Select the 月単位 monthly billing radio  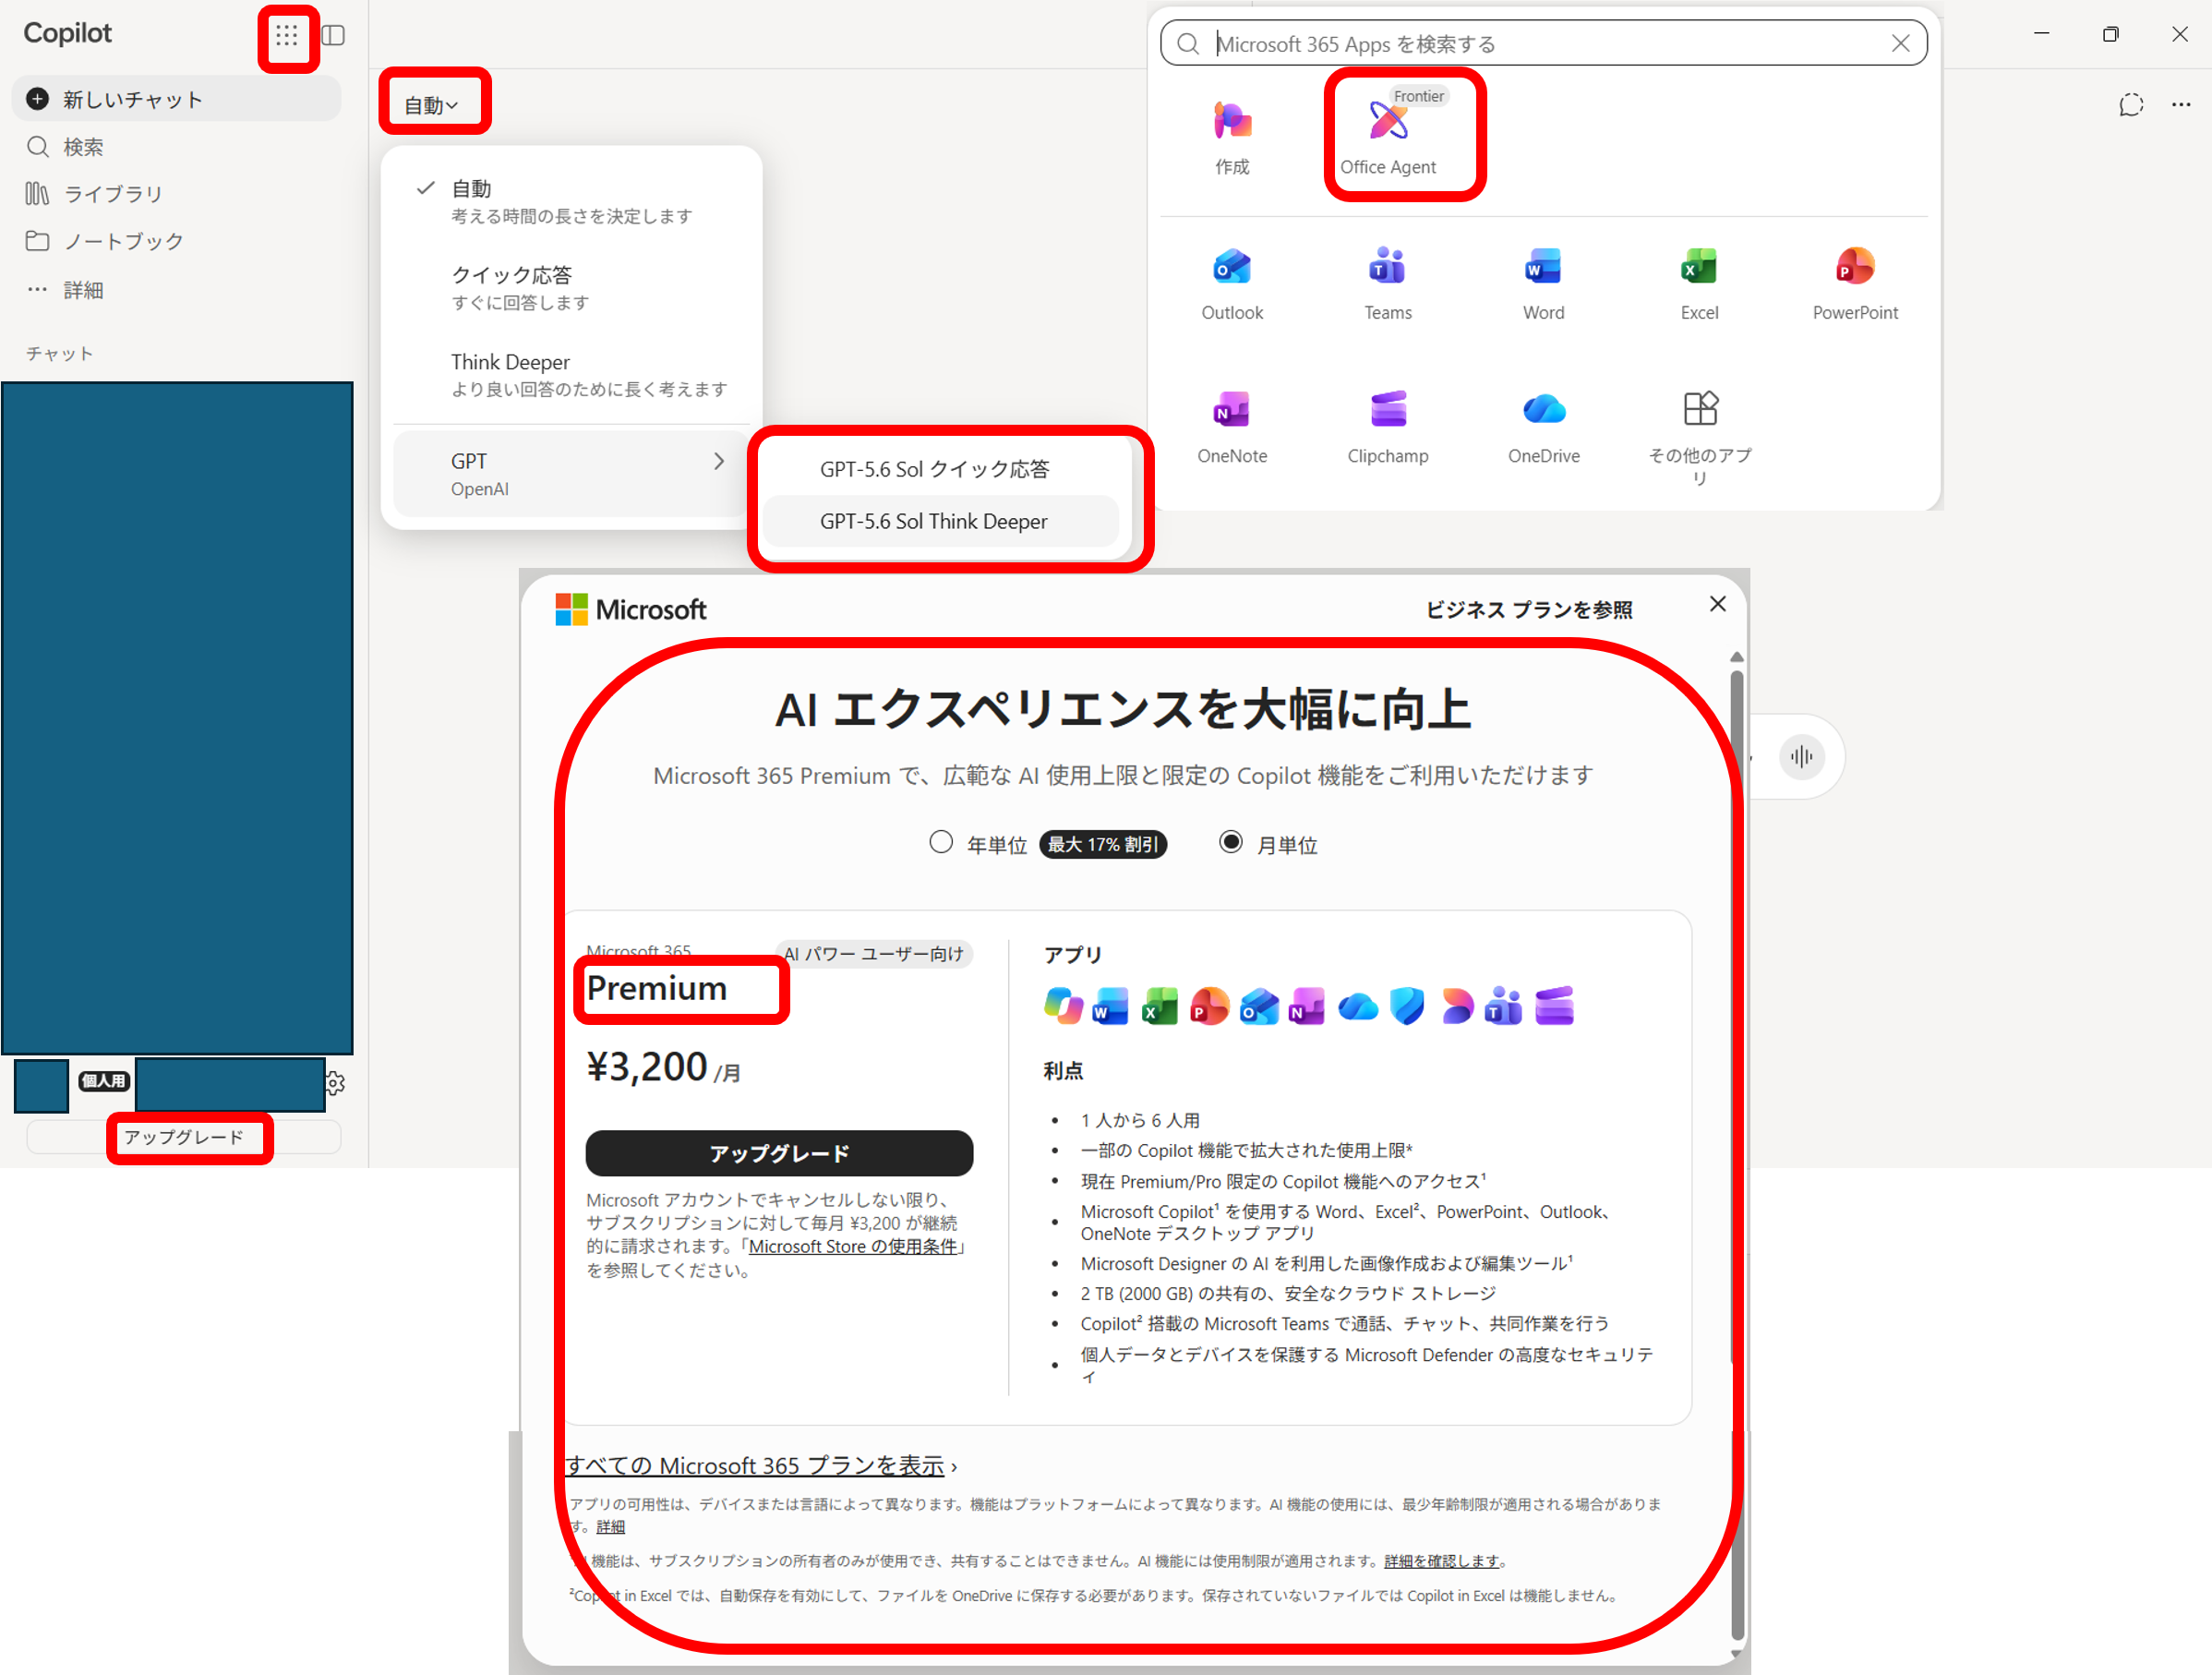[x=1231, y=842]
